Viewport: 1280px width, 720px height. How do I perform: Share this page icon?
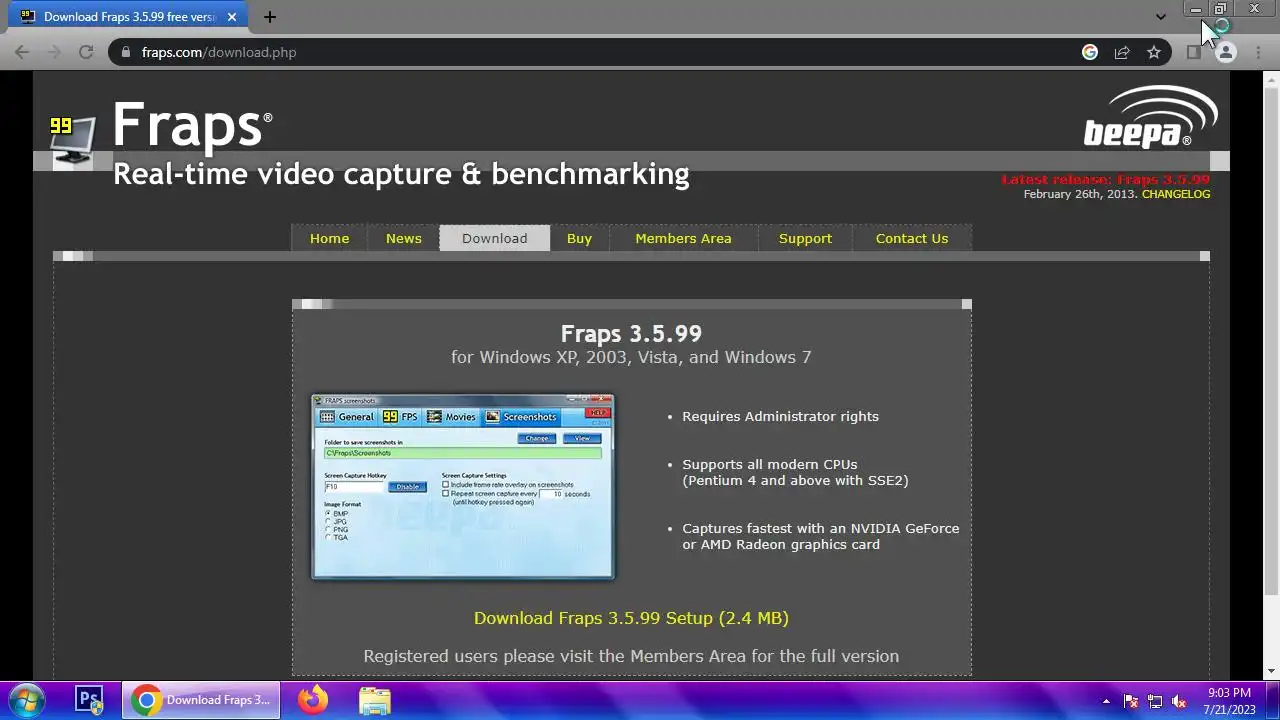[1122, 52]
